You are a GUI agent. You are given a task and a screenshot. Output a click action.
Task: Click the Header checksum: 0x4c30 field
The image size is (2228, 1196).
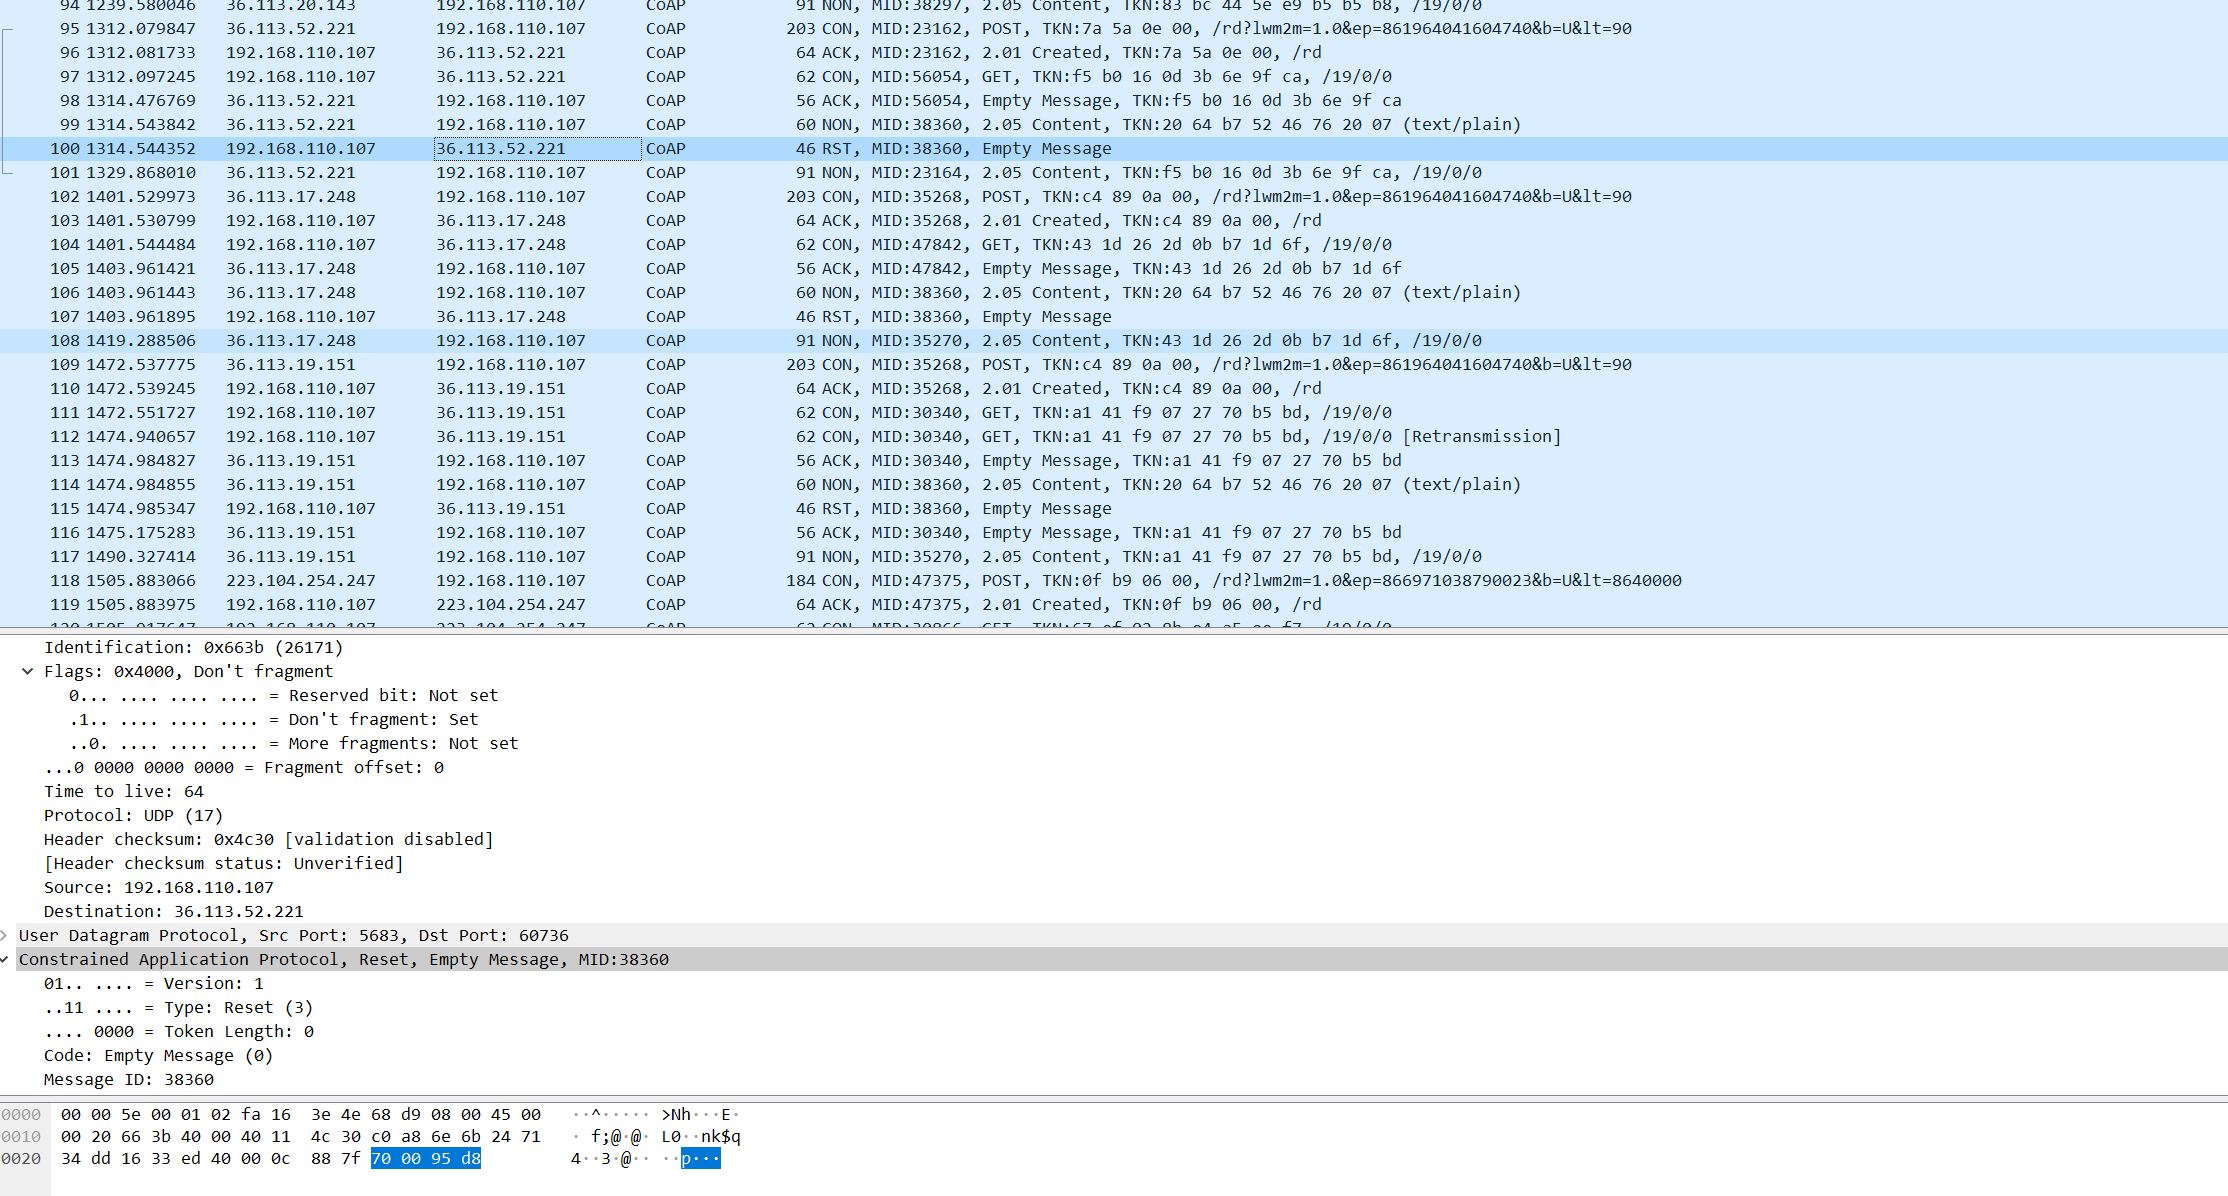click(268, 839)
